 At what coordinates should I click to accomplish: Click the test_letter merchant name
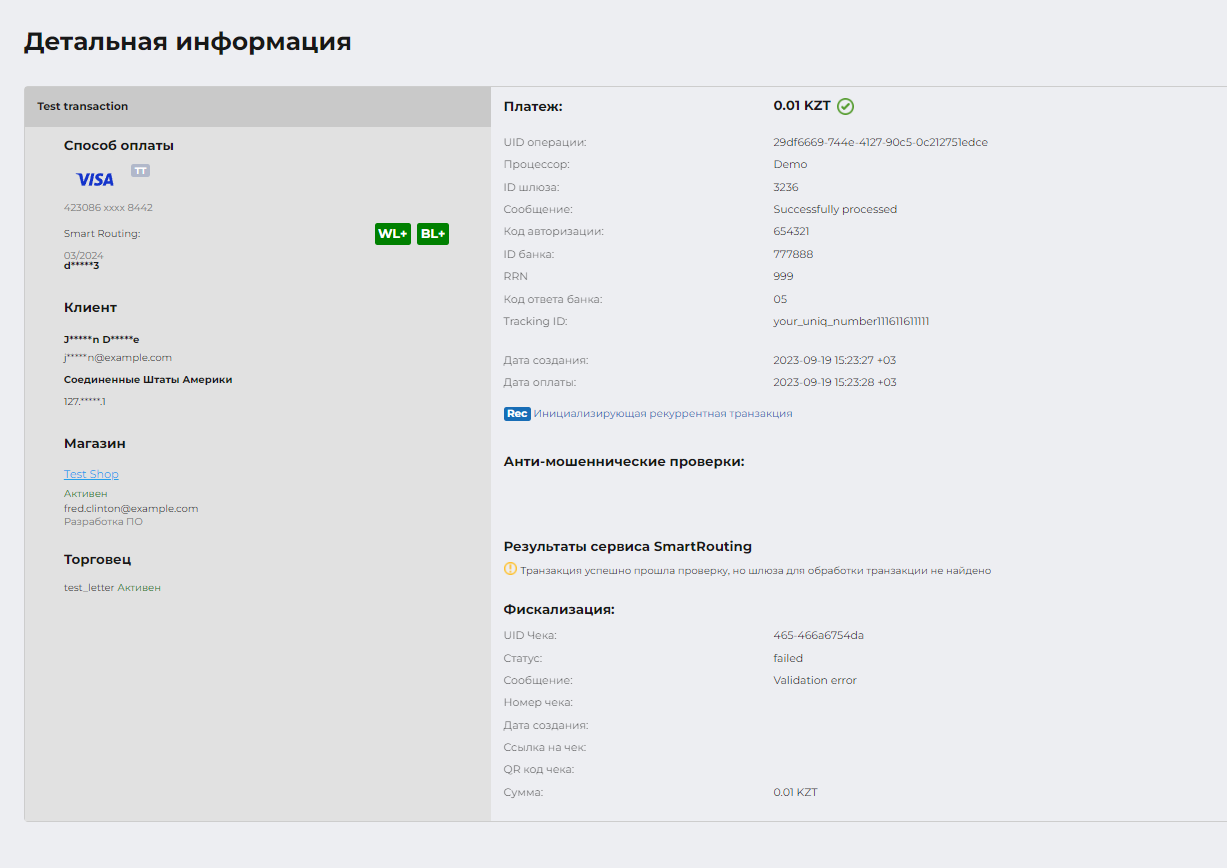89,588
